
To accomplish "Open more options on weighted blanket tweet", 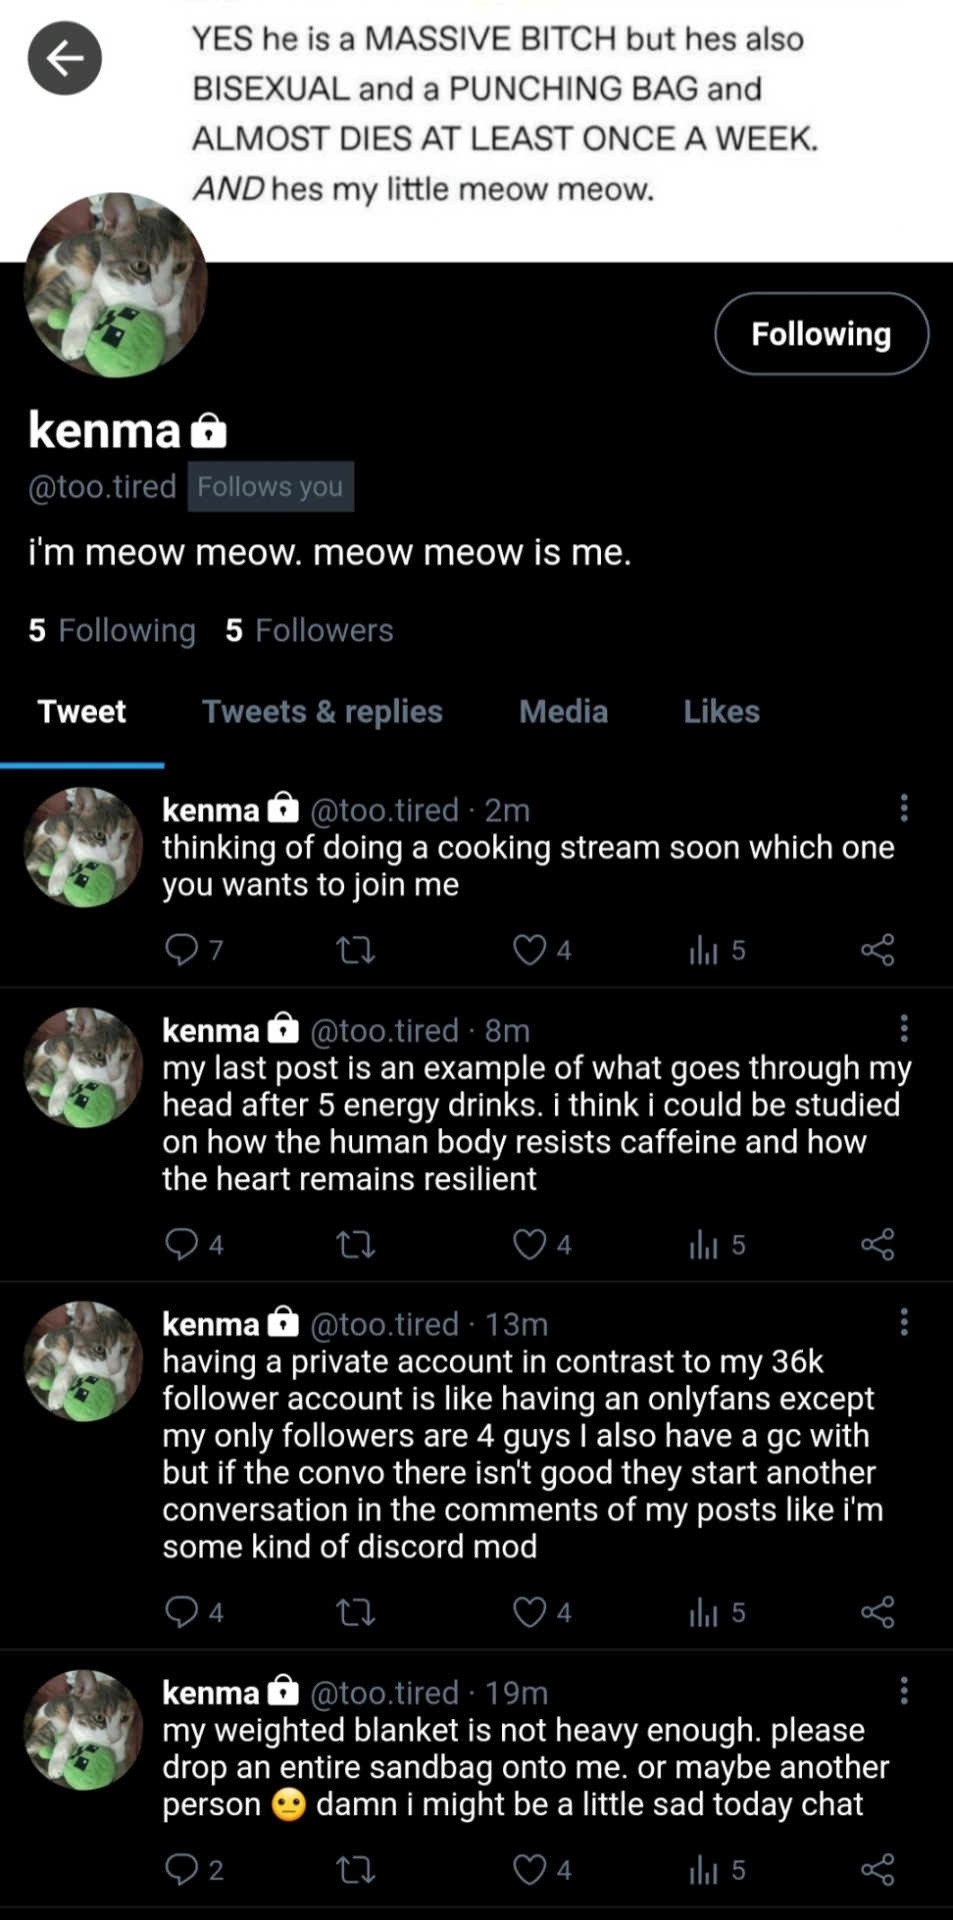I will click(904, 1691).
